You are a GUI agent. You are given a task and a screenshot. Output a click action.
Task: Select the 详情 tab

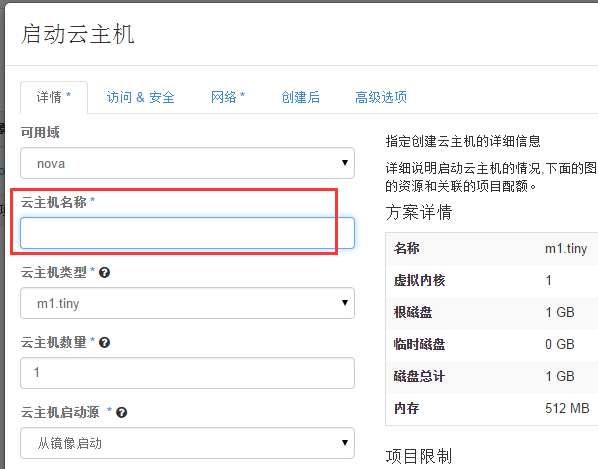[x=54, y=97]
